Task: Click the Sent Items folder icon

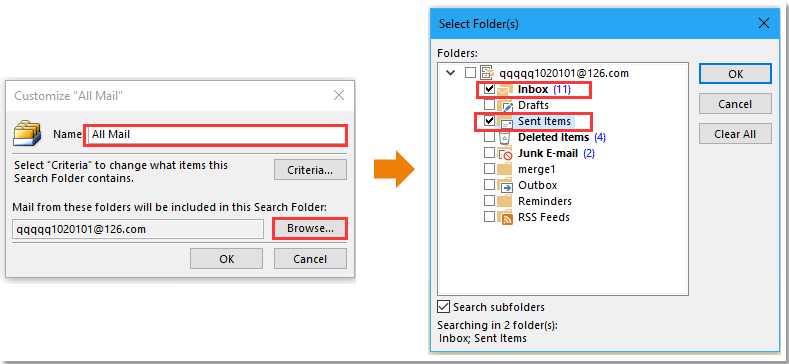Action: pos(505,122)
